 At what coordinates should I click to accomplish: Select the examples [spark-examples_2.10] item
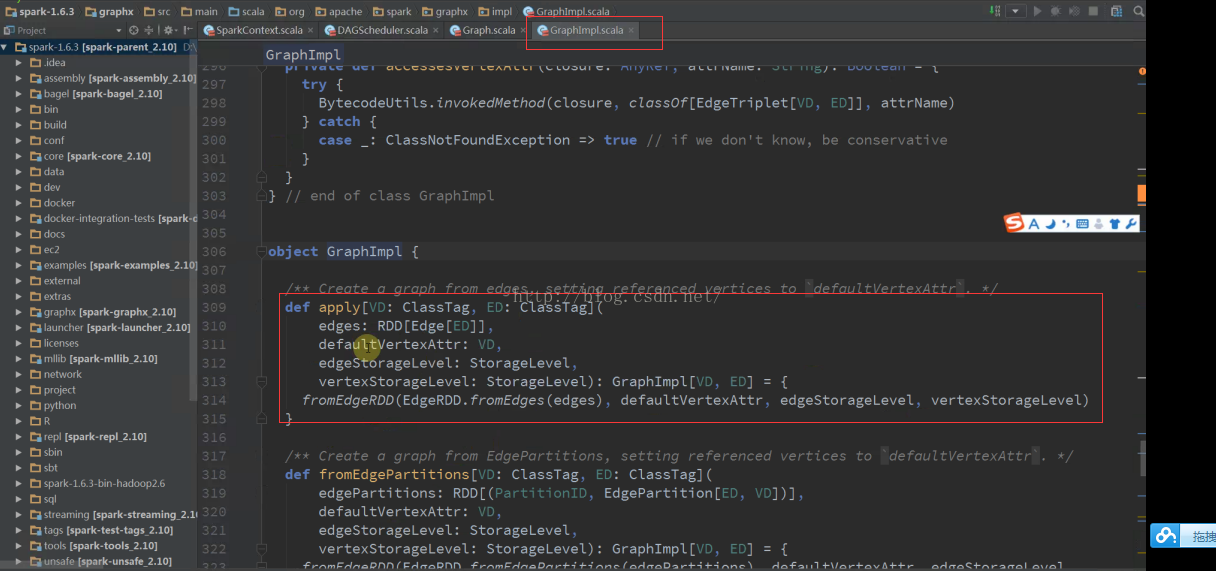click(112, 265)
